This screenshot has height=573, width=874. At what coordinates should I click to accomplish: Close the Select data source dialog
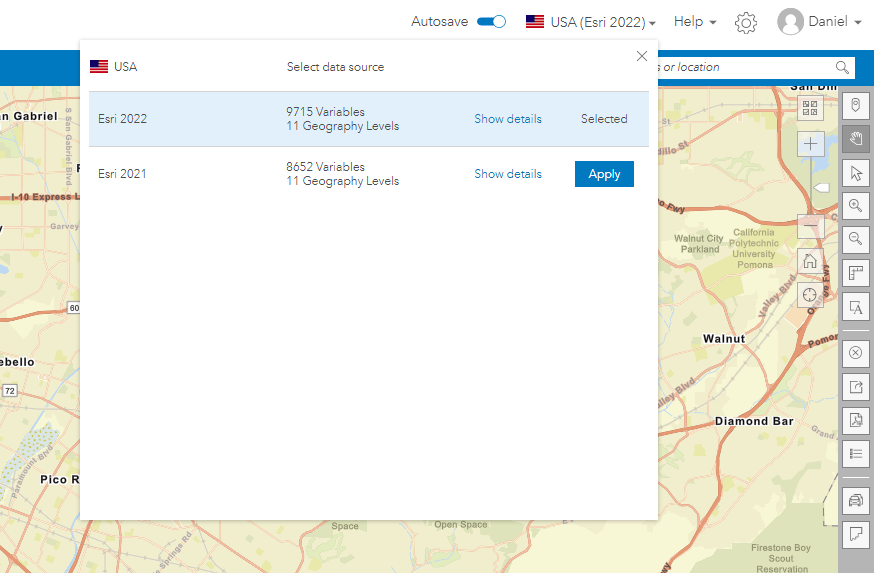[642, 56]
